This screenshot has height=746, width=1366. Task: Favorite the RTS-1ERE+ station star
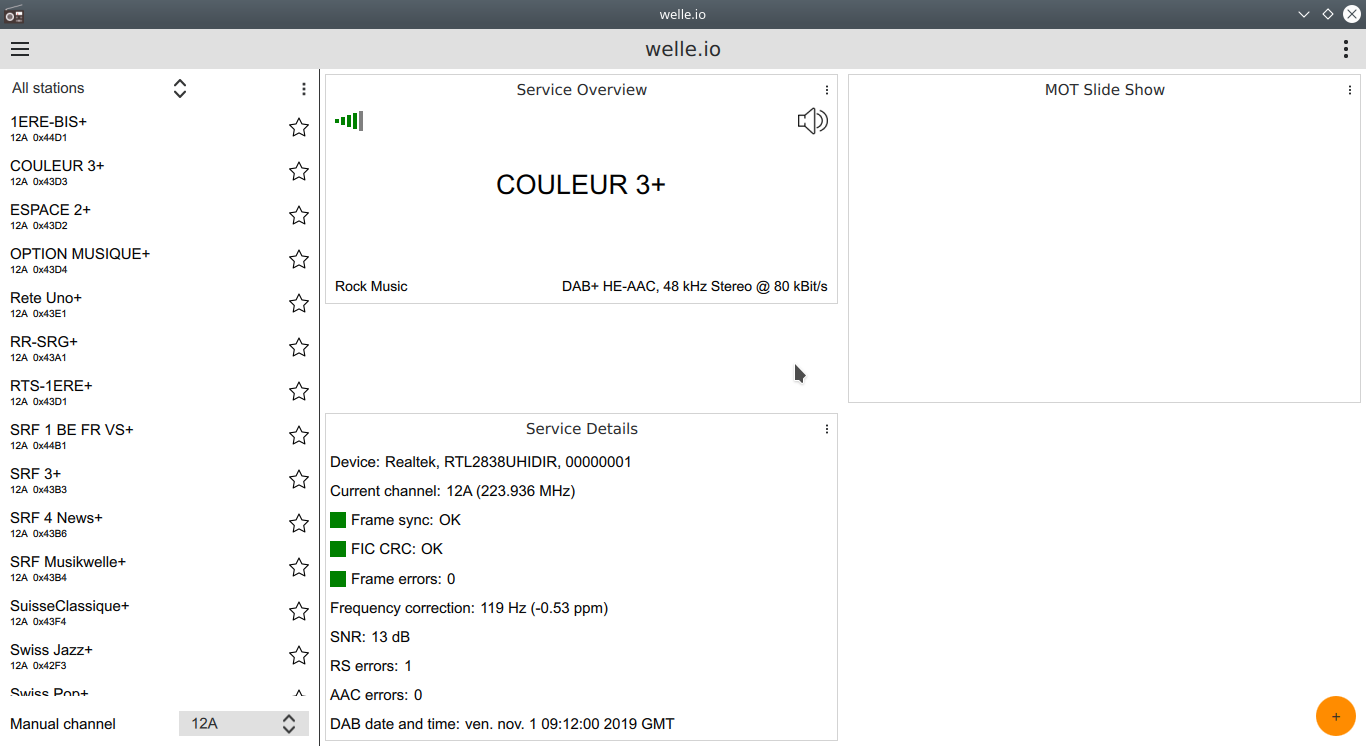(299, 391)
